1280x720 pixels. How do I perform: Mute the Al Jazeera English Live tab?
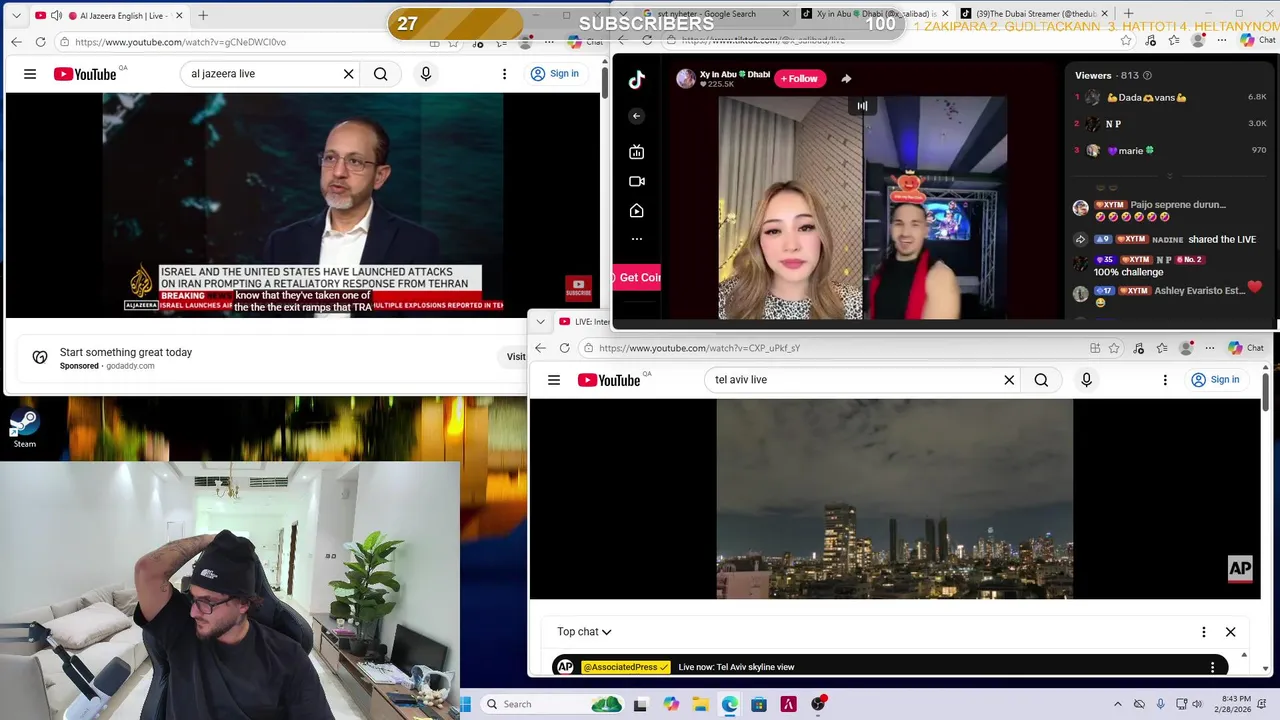pyautogui.click(x=56, y=15)
